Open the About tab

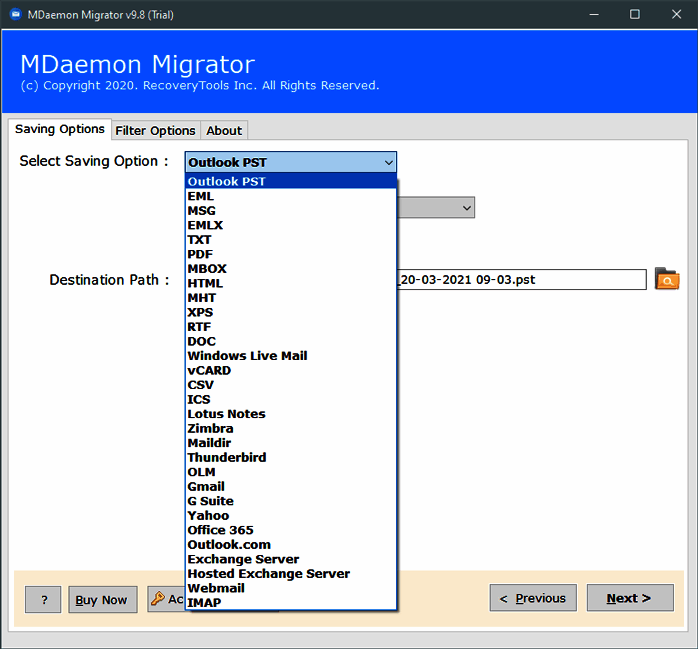click(224, 130)
